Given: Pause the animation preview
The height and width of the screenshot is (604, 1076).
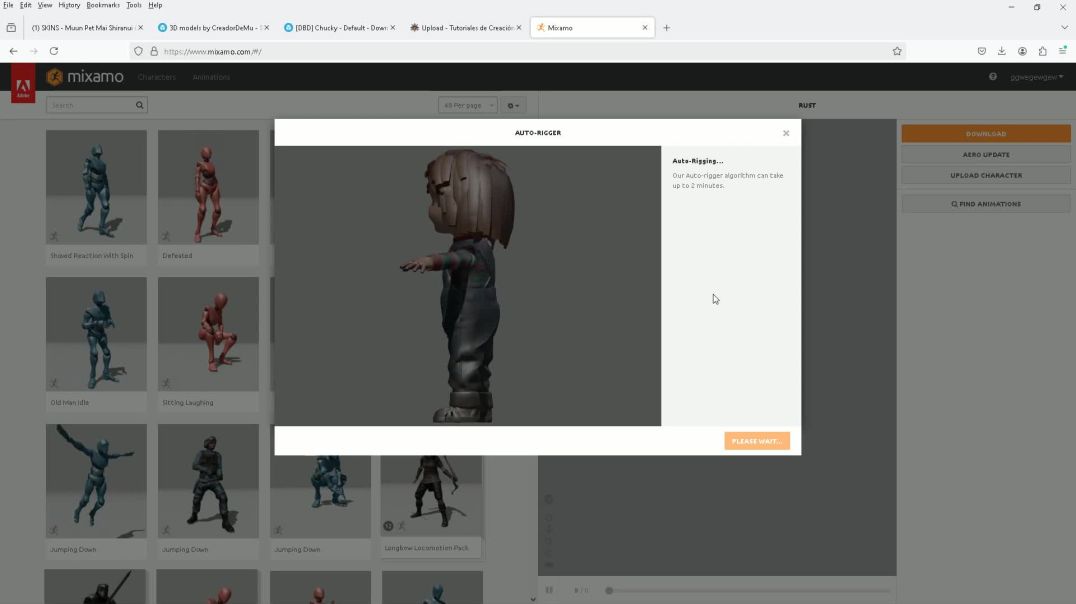Looking at the screenshot, I should pyautogui.click(x=549, y=590).
